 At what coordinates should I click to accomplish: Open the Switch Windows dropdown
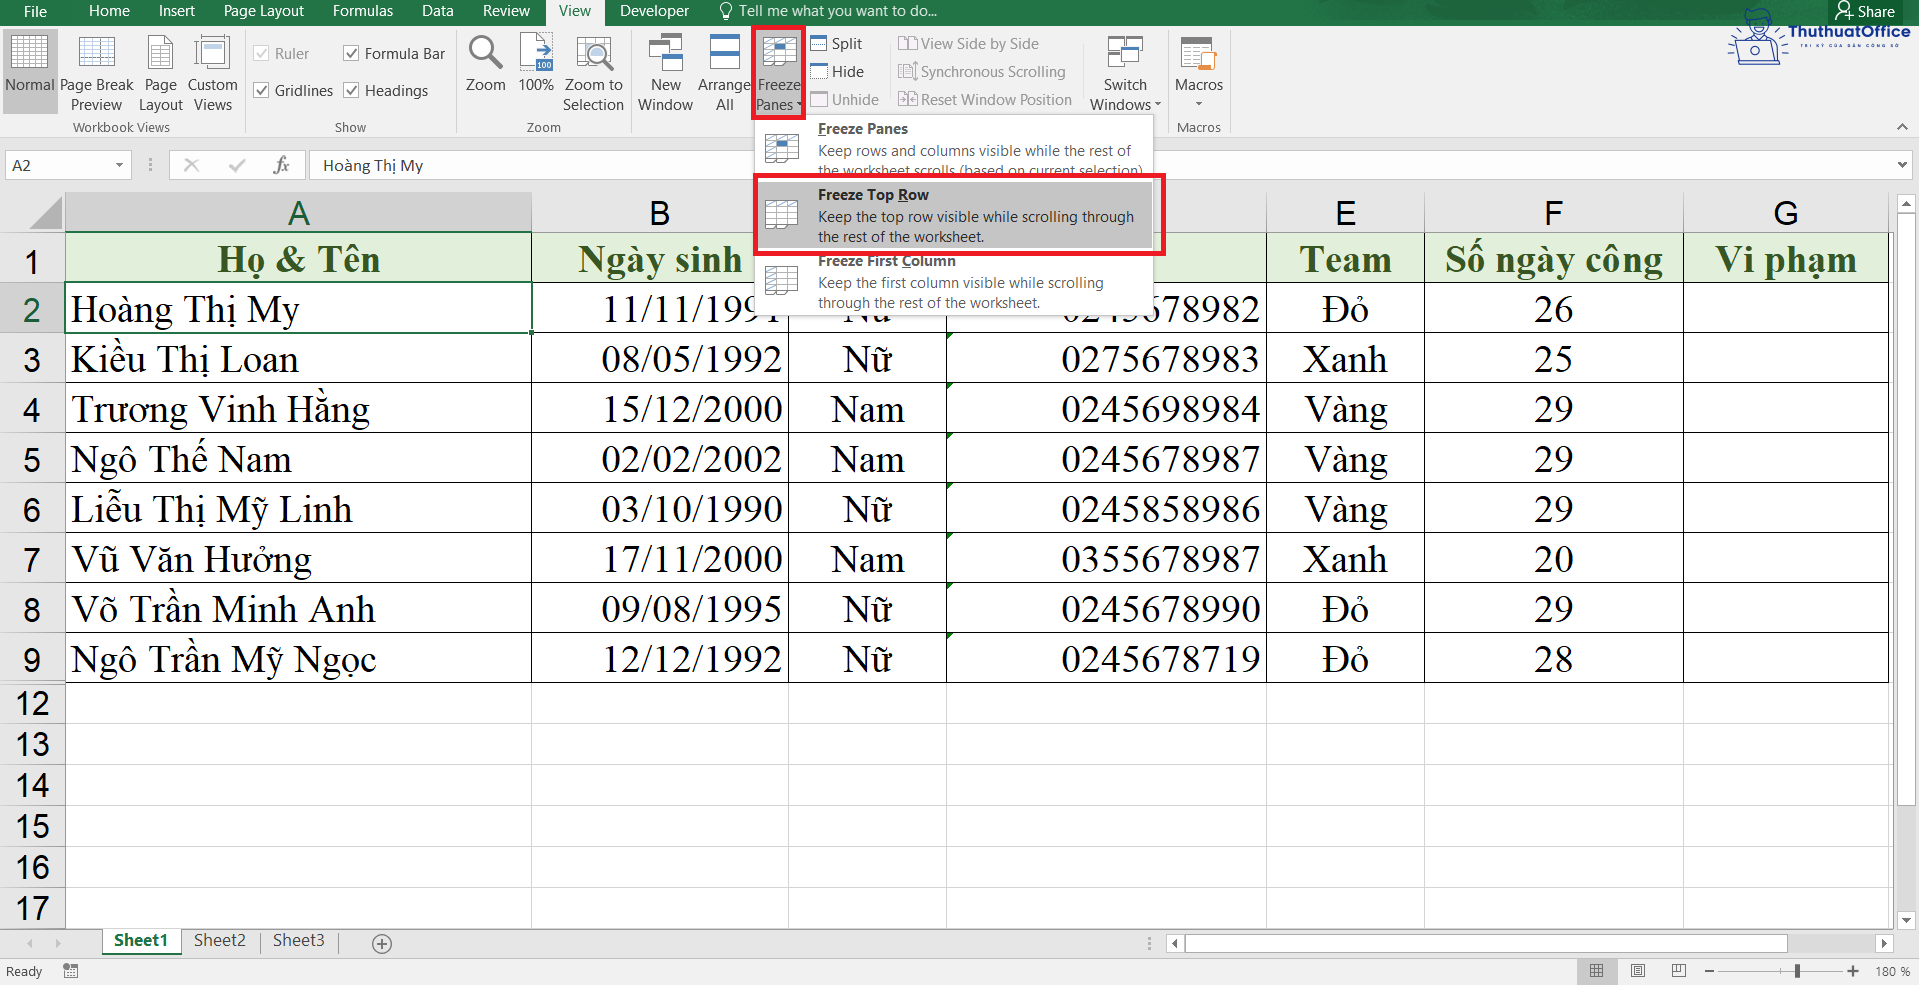tap(1124, 70)
